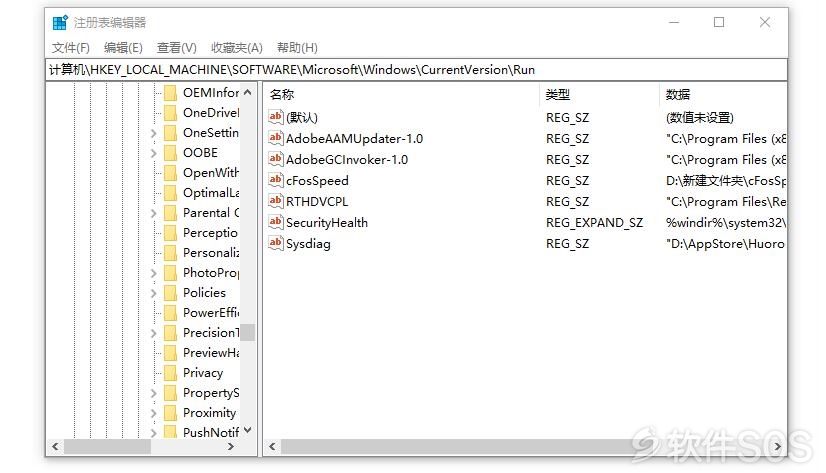The height and width of the screenshot is (473, 826).
Task: Click the value pane scroll left arrow
Action: pyautogui.click(x=272, y=447)
